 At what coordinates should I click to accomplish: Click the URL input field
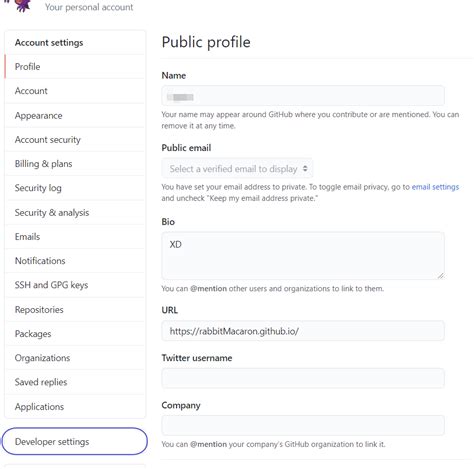pyautogui.click(x=303, y=331)
